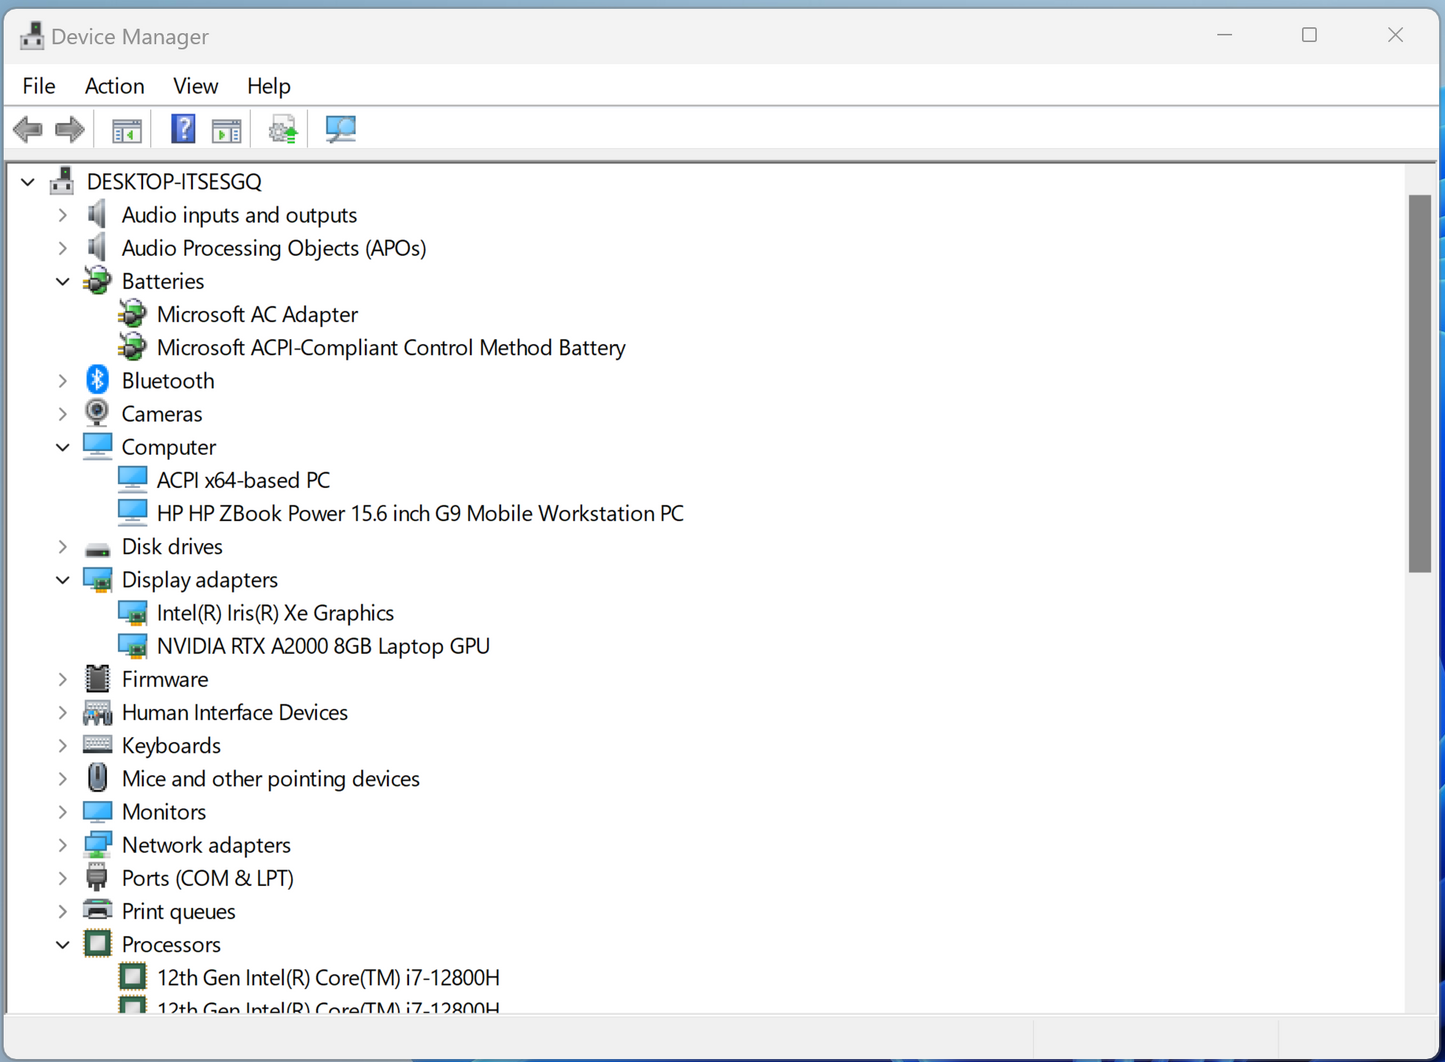Collapse the Computer category

[63, 447]
